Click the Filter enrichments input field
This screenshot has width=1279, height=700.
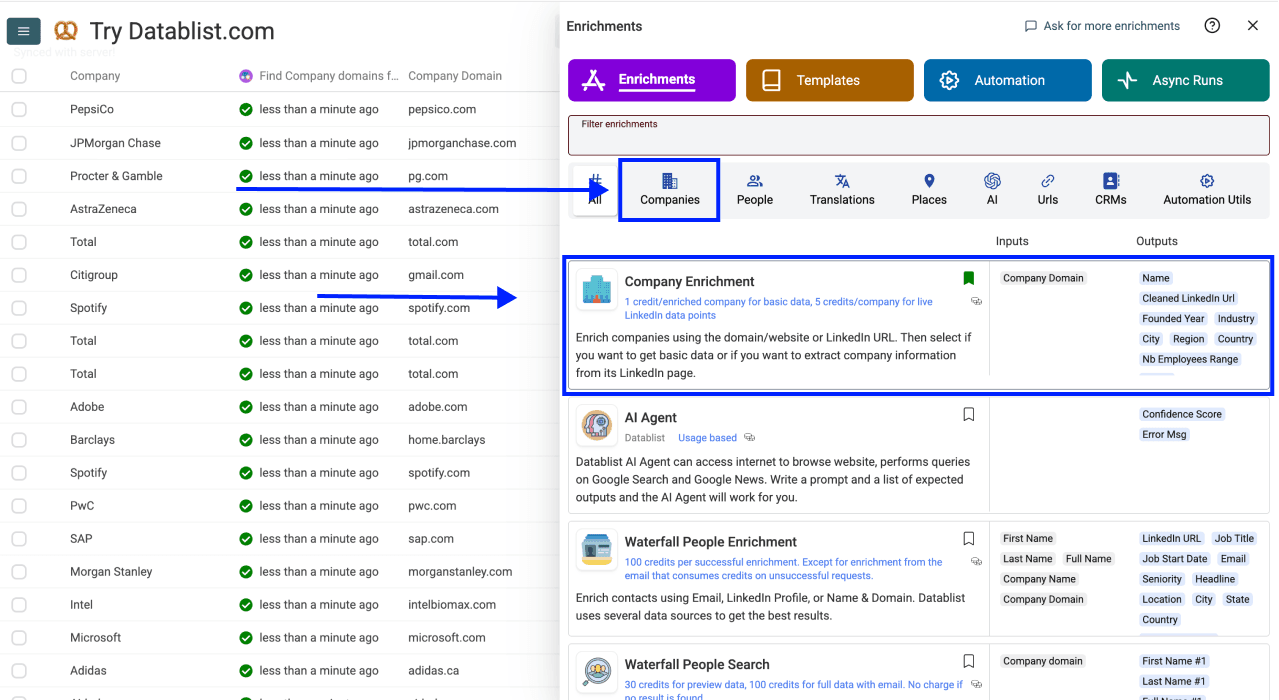(x=918, y=135)
